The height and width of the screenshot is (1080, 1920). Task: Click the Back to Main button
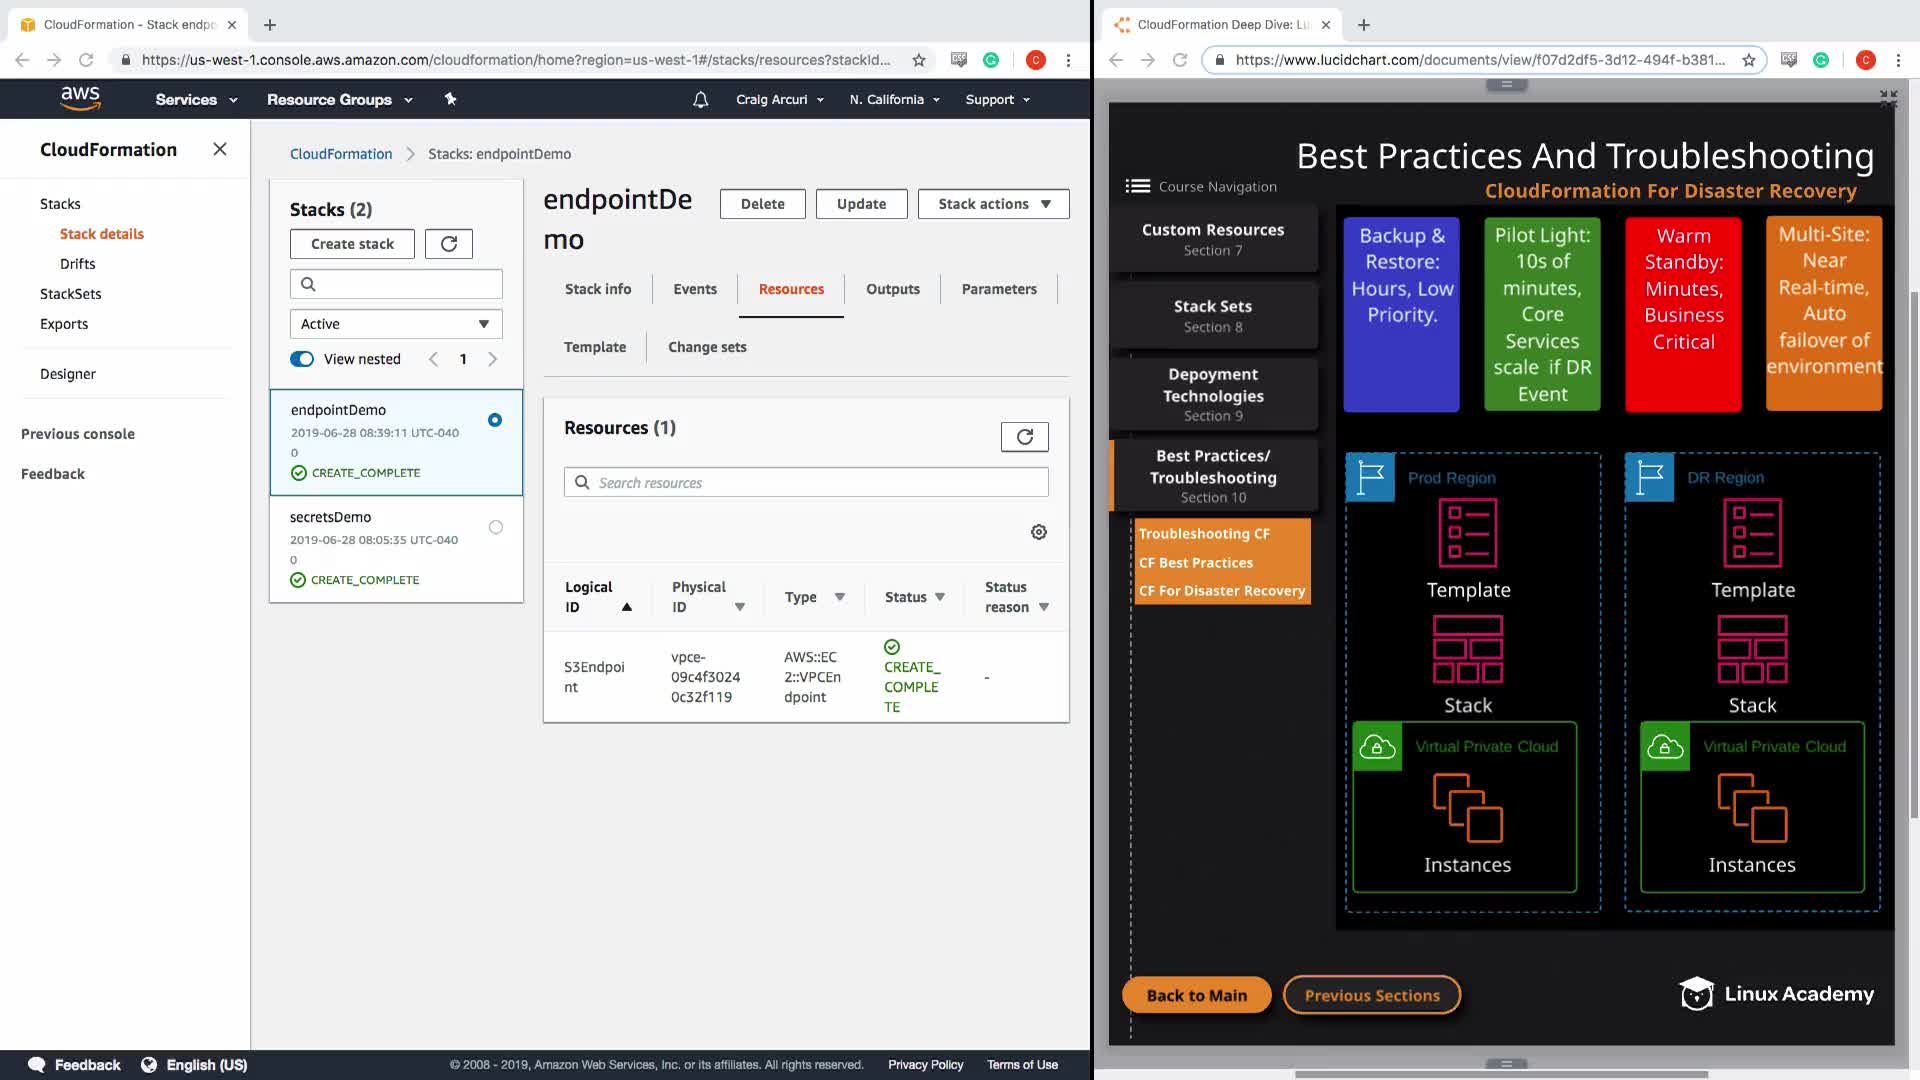[1196, 995]
